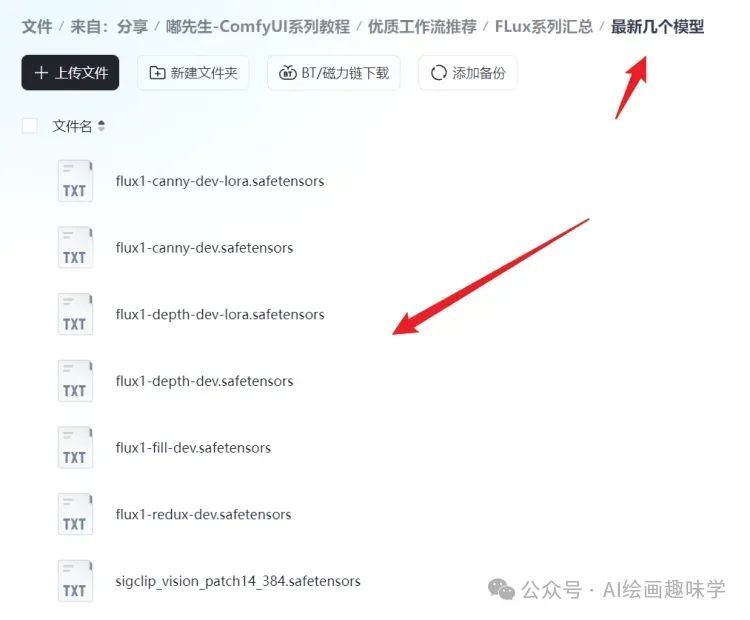Open BT/磁力链下载 download option
750x620 pixels.
(x=333, y=73)
